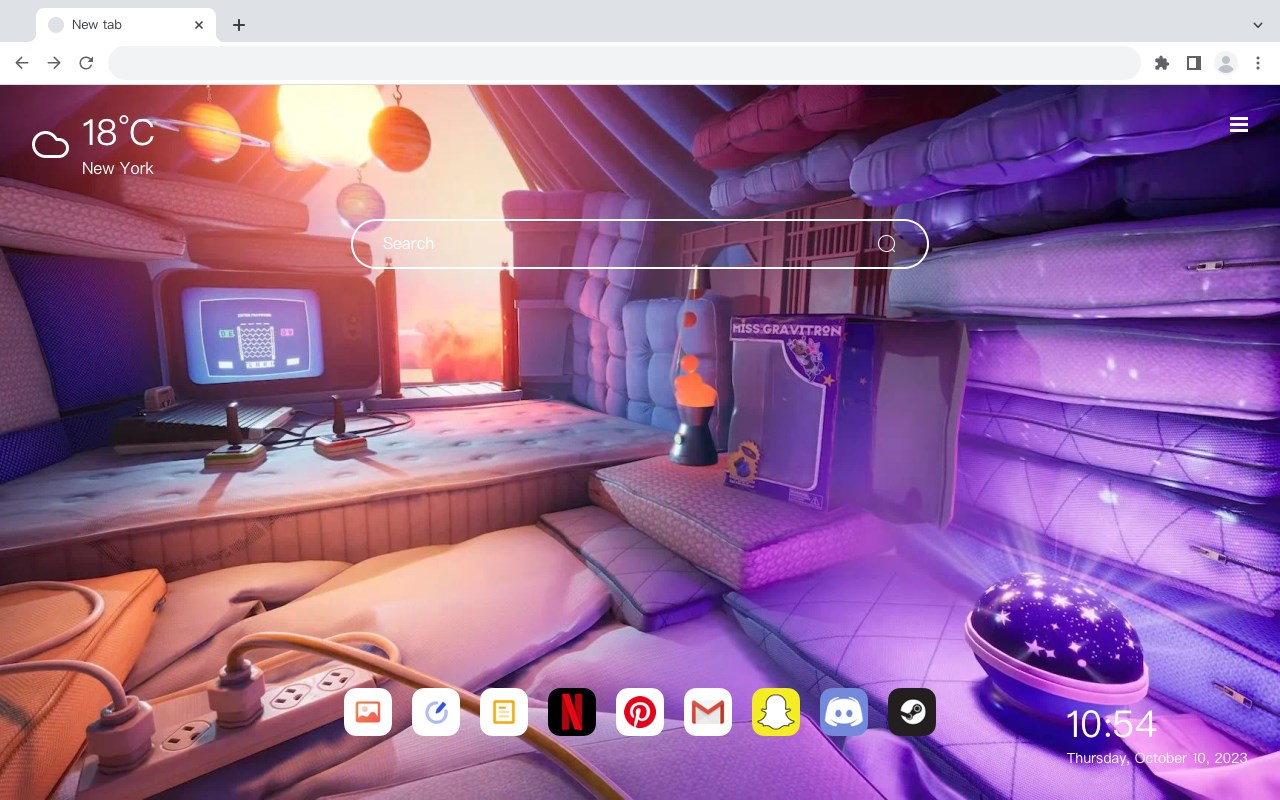Click the Thursday, October 10, 2023 date
Viewport: 1280px width, 800px height.
tap(1157, 758)
